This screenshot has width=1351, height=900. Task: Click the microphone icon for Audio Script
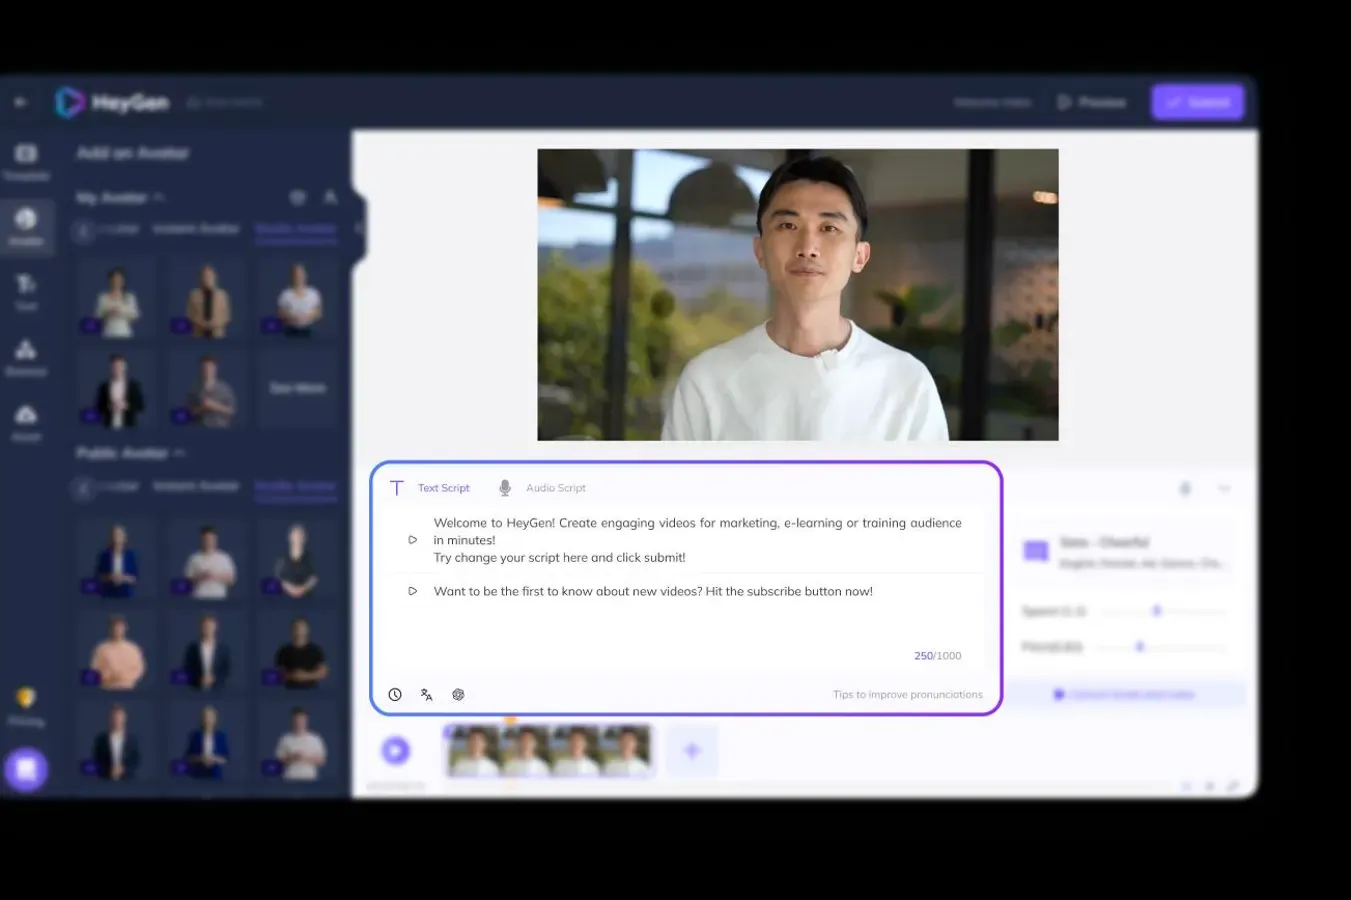505,487
